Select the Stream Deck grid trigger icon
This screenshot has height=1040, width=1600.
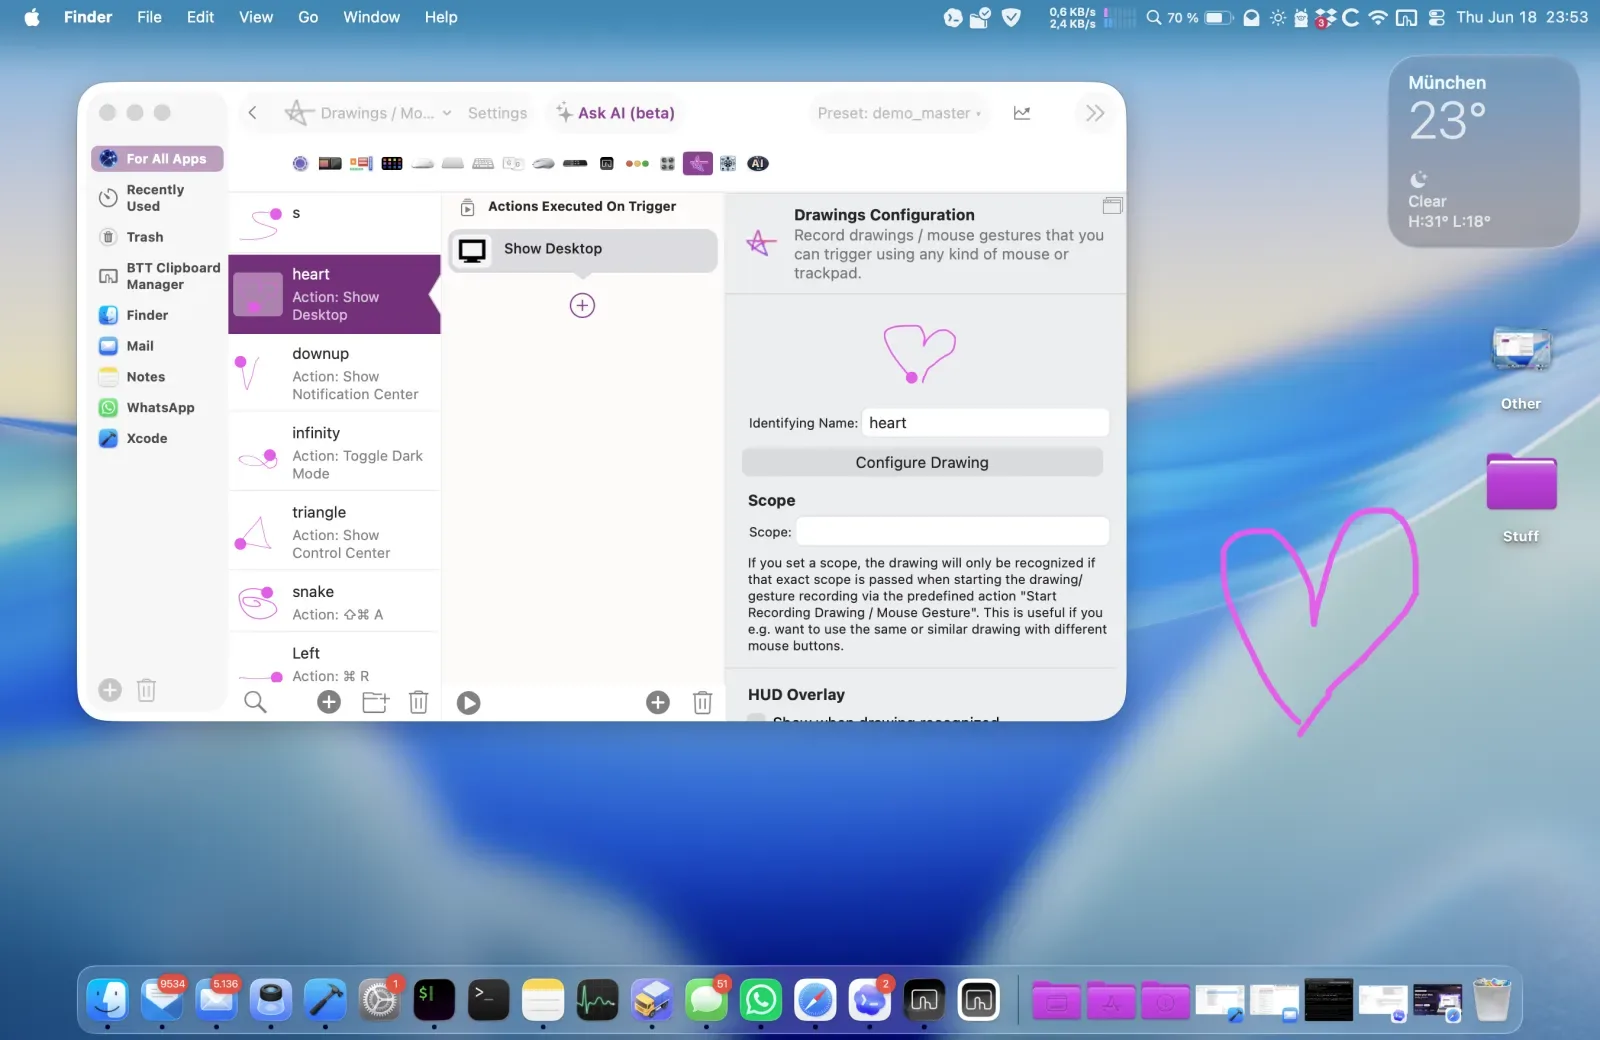(392, 163)
